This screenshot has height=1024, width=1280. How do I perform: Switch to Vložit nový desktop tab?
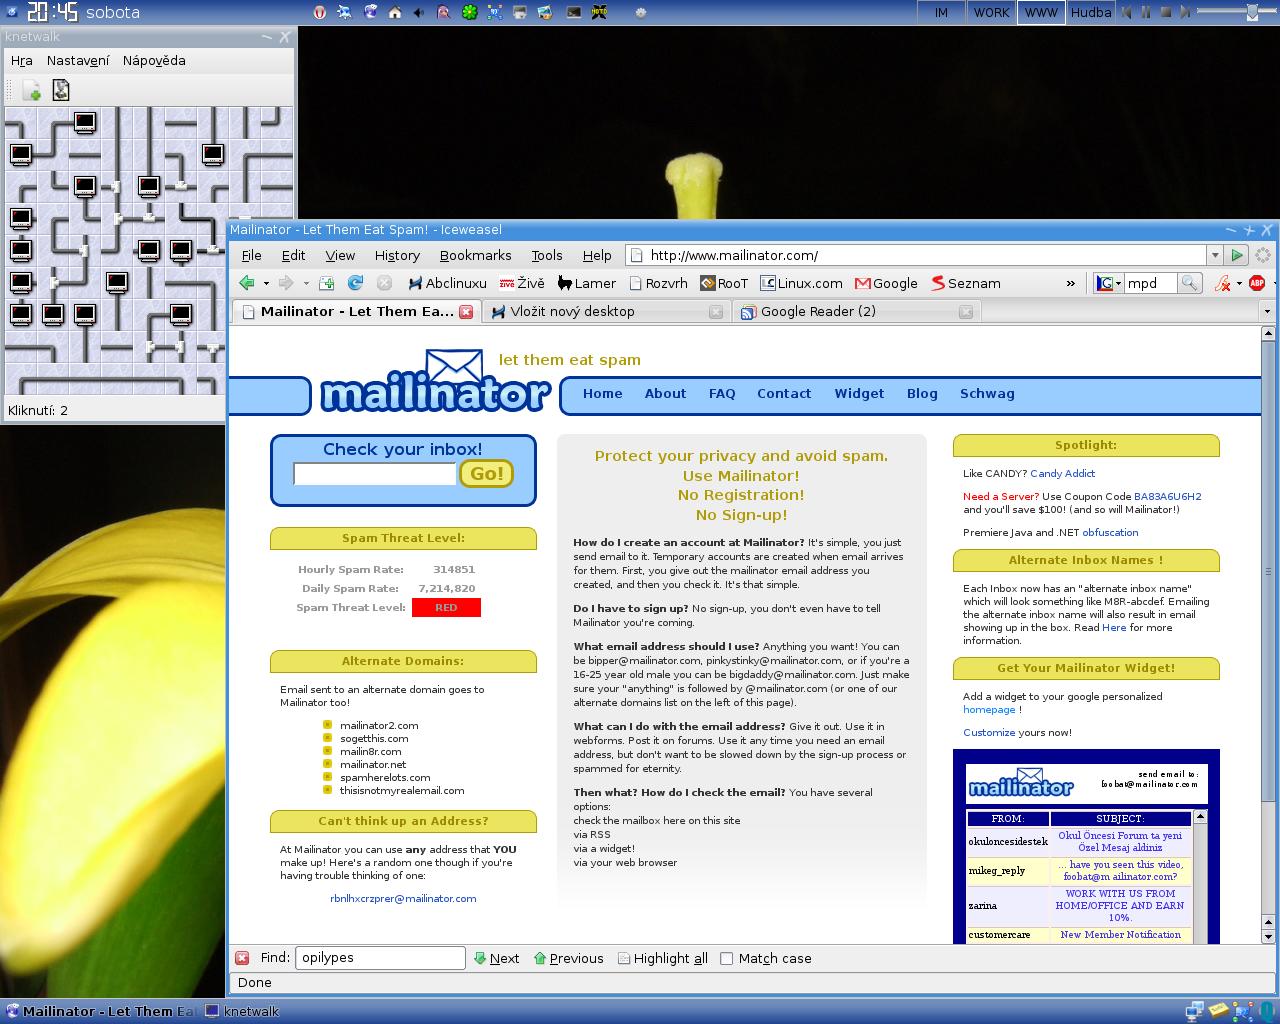pyautogui.click(x=607, y=311)
